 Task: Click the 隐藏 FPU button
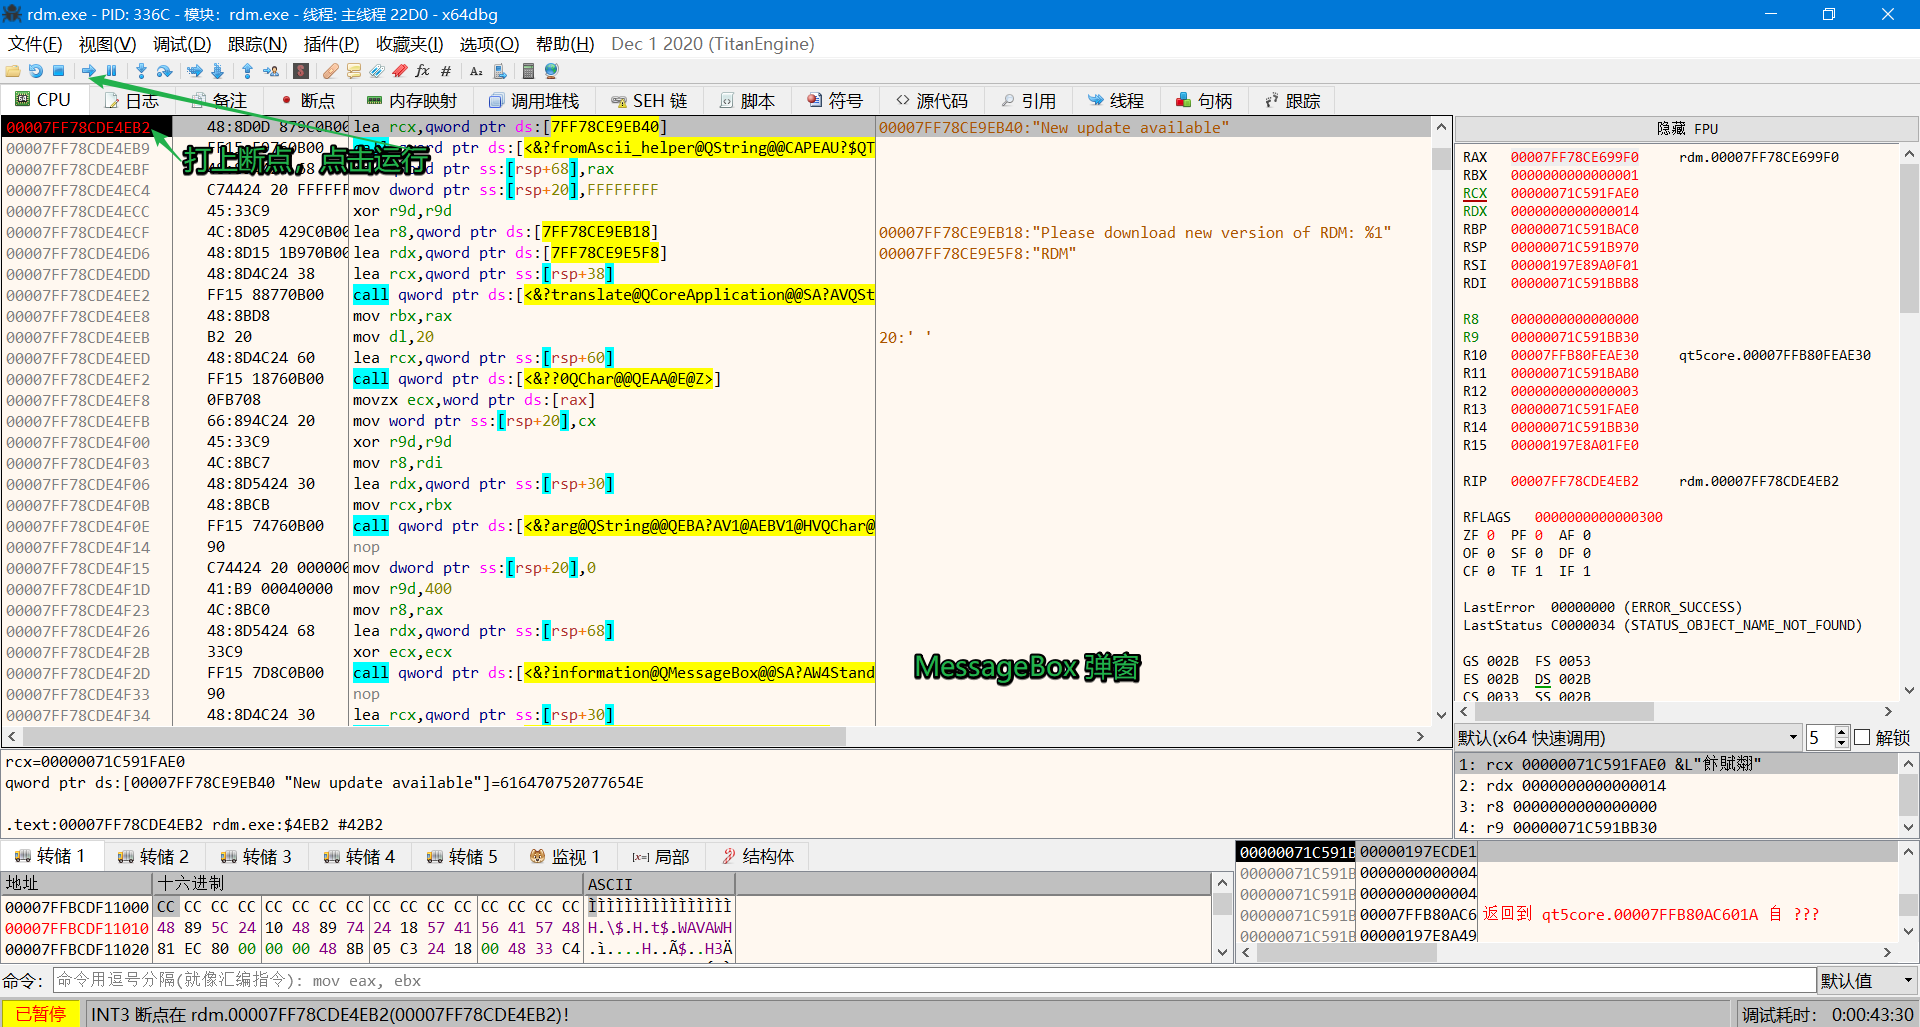(1687, 129)
